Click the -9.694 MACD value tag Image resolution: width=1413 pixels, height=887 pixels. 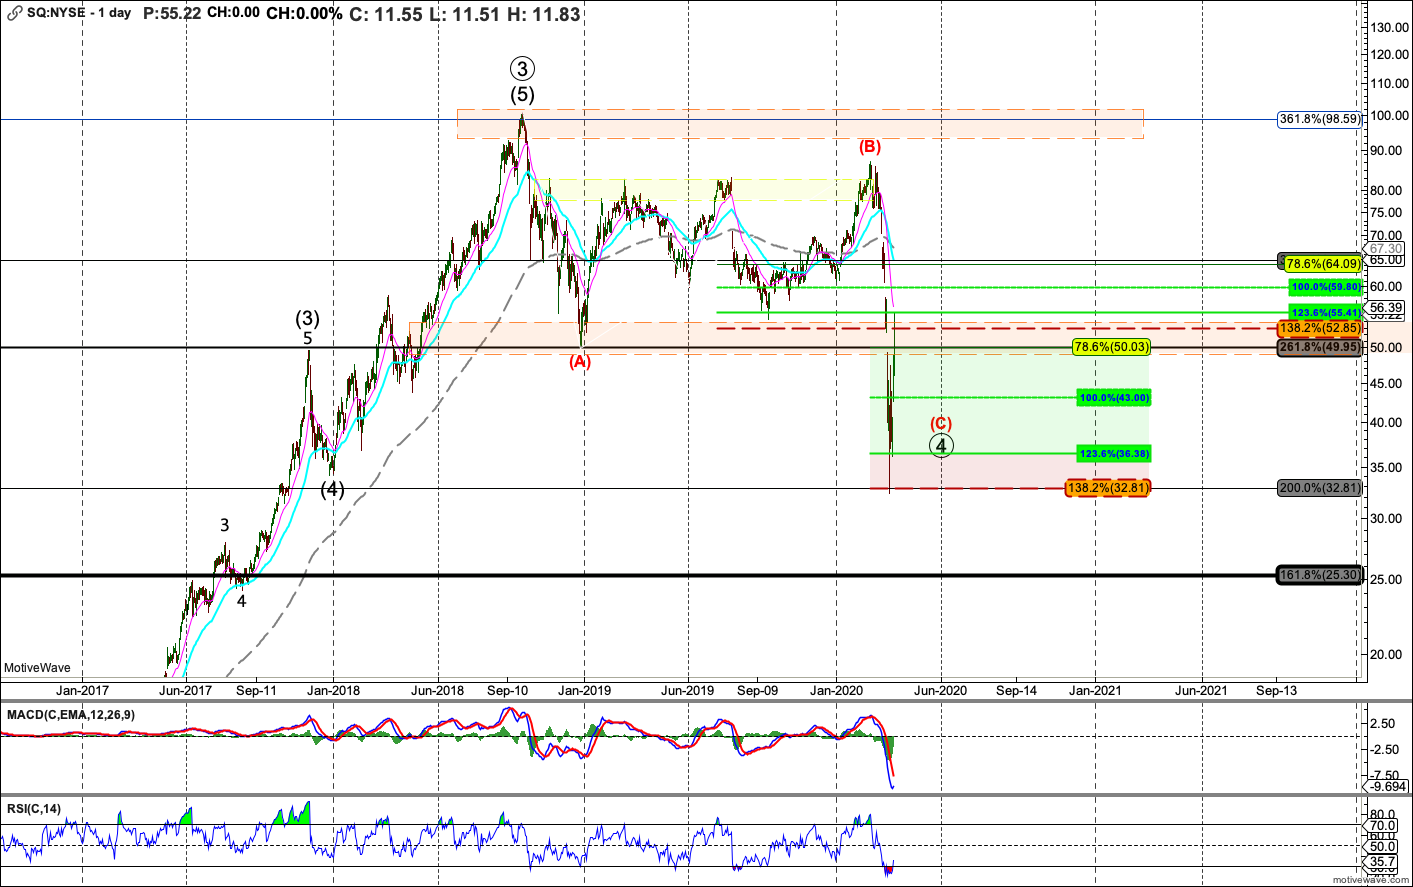[1388, 786]
